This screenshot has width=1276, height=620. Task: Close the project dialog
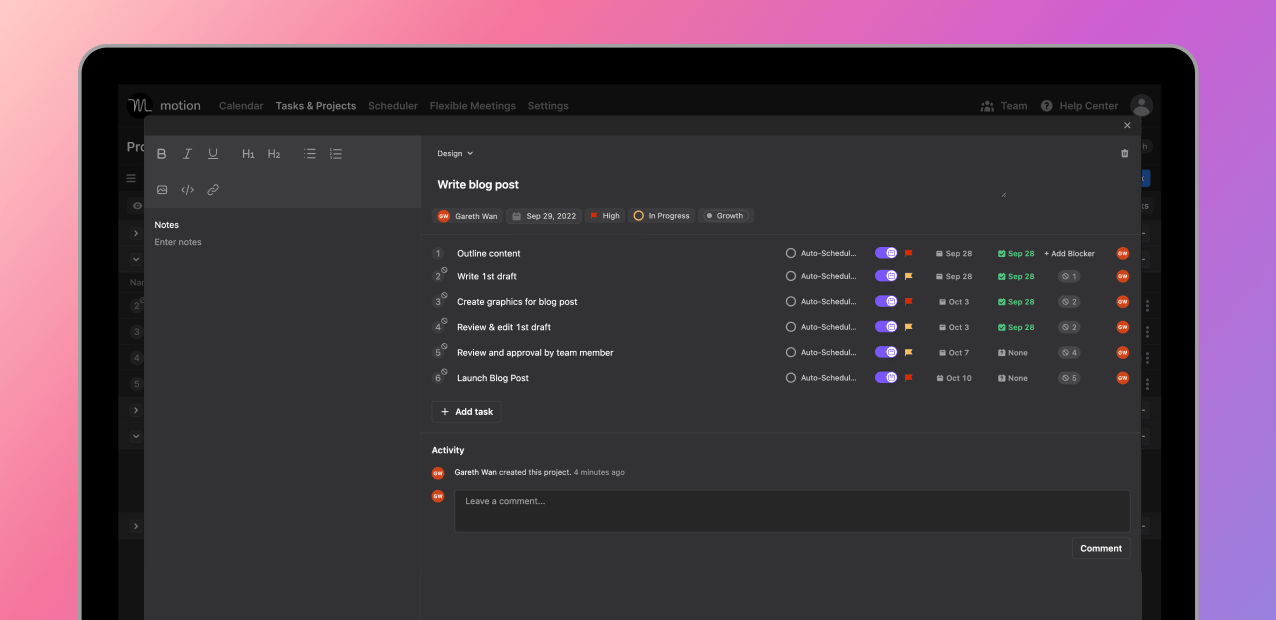coord(1127,125)
